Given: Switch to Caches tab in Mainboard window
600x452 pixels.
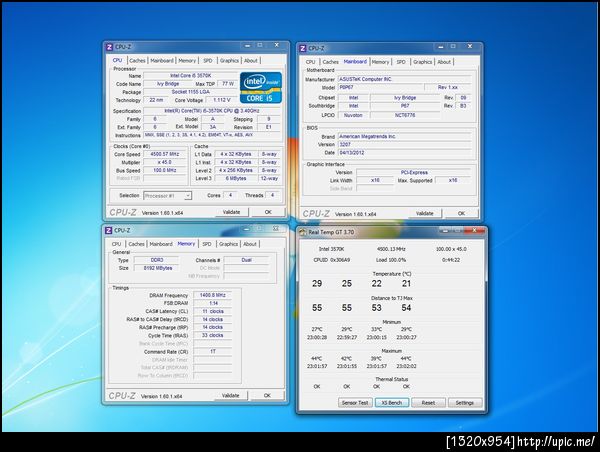Looking at the screenshot, I should [x=331, y=62].
